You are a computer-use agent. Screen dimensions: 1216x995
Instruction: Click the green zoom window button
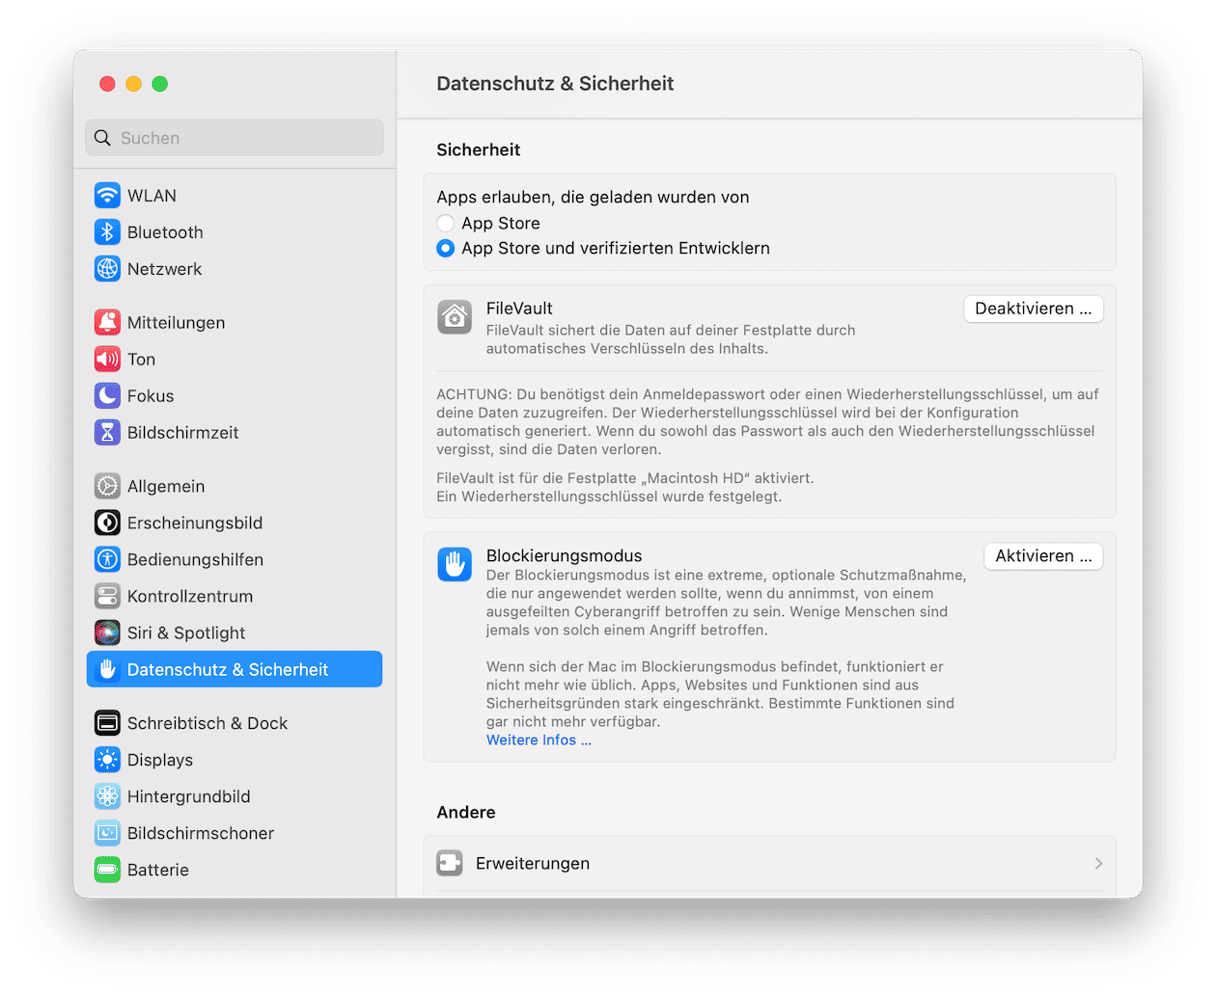tap(160, 84)
